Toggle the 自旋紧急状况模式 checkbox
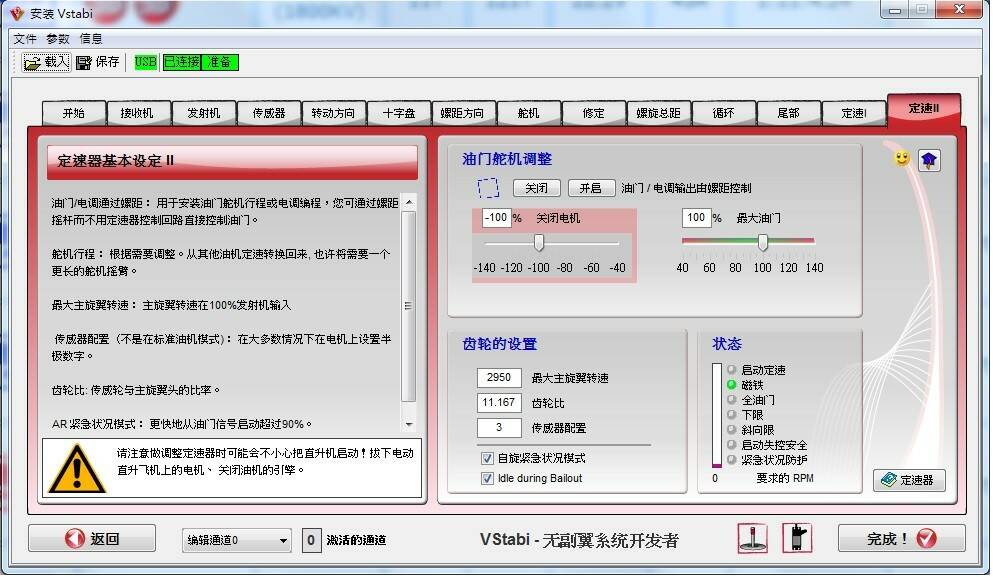Screen dimensions: 993x577 pyautogui.click(x=487, y=458)
